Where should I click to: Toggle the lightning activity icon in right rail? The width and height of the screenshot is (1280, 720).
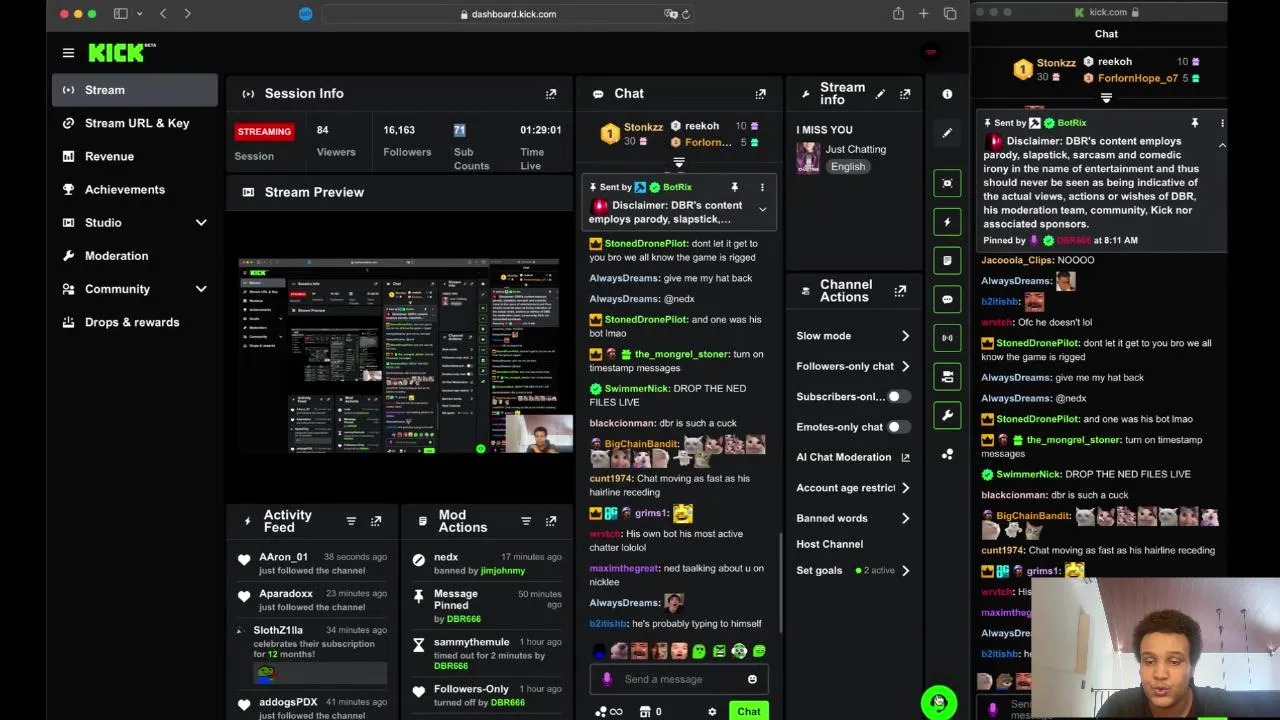pos(947,222)
